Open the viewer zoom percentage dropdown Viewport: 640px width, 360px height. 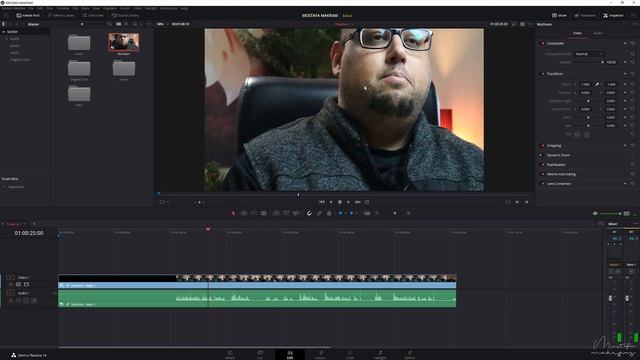[x=162, y=24]
